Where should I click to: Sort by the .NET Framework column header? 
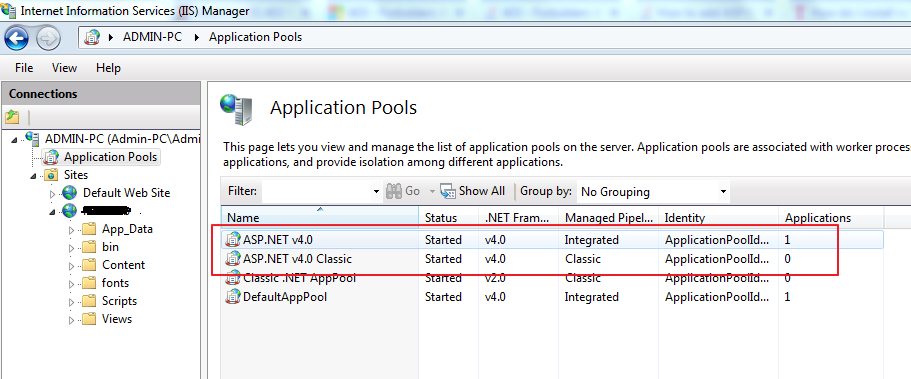(x=519, y=218)
